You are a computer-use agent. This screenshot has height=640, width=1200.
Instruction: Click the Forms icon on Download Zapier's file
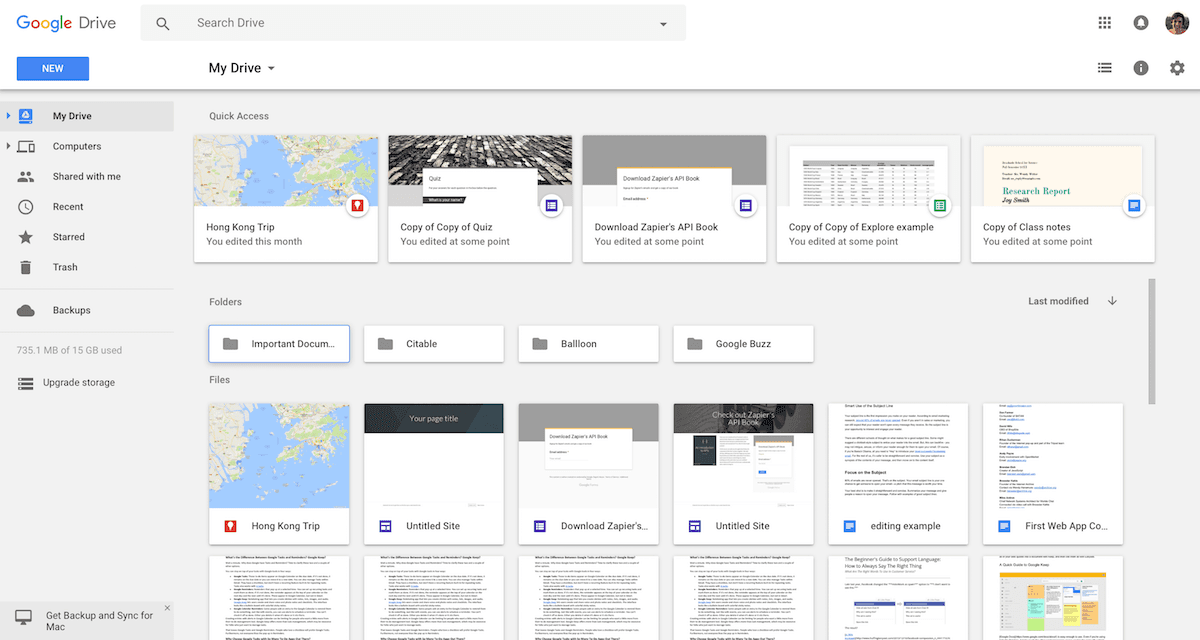540,526
